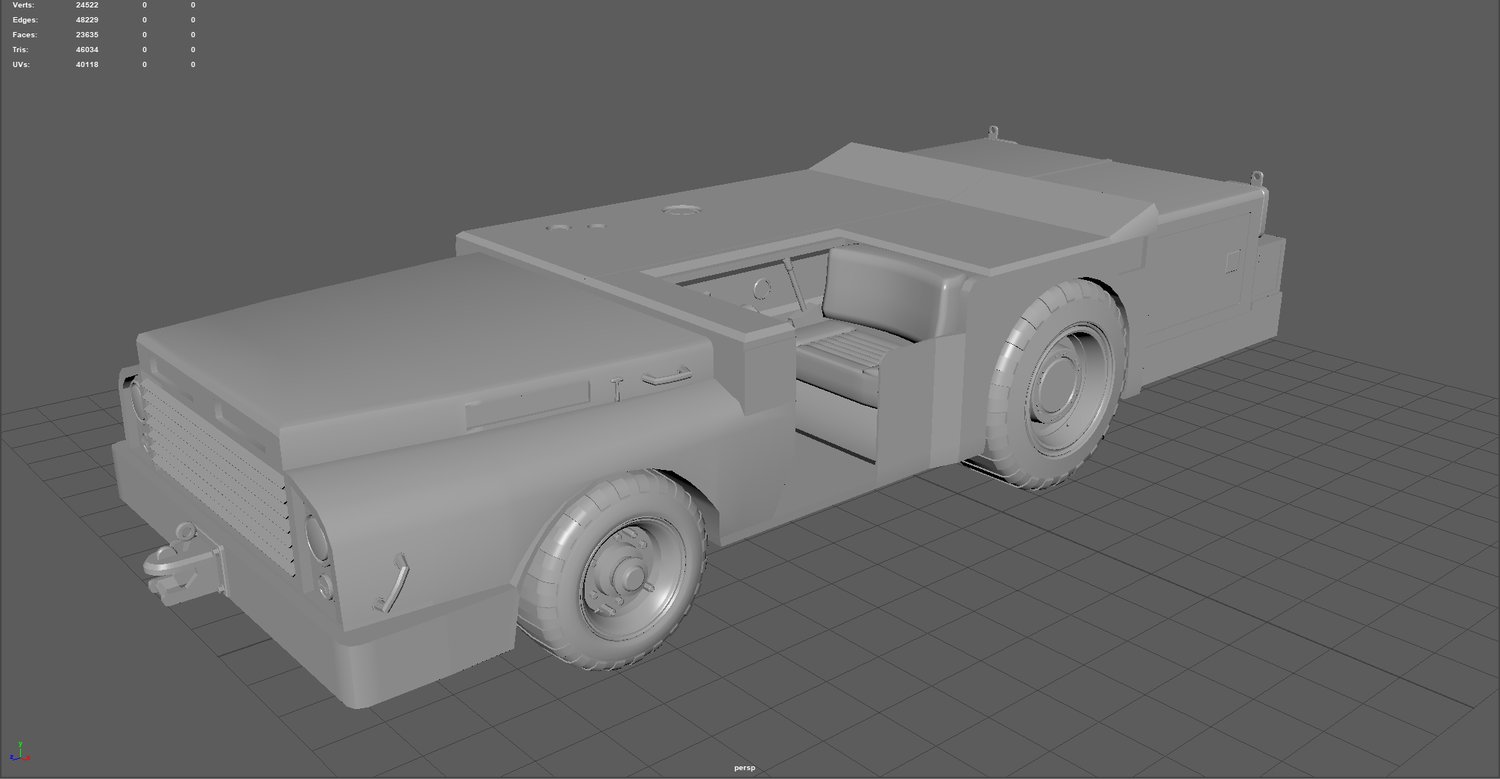
Task: Select the UV count value "40118"
Action: (x=87, y=65)
